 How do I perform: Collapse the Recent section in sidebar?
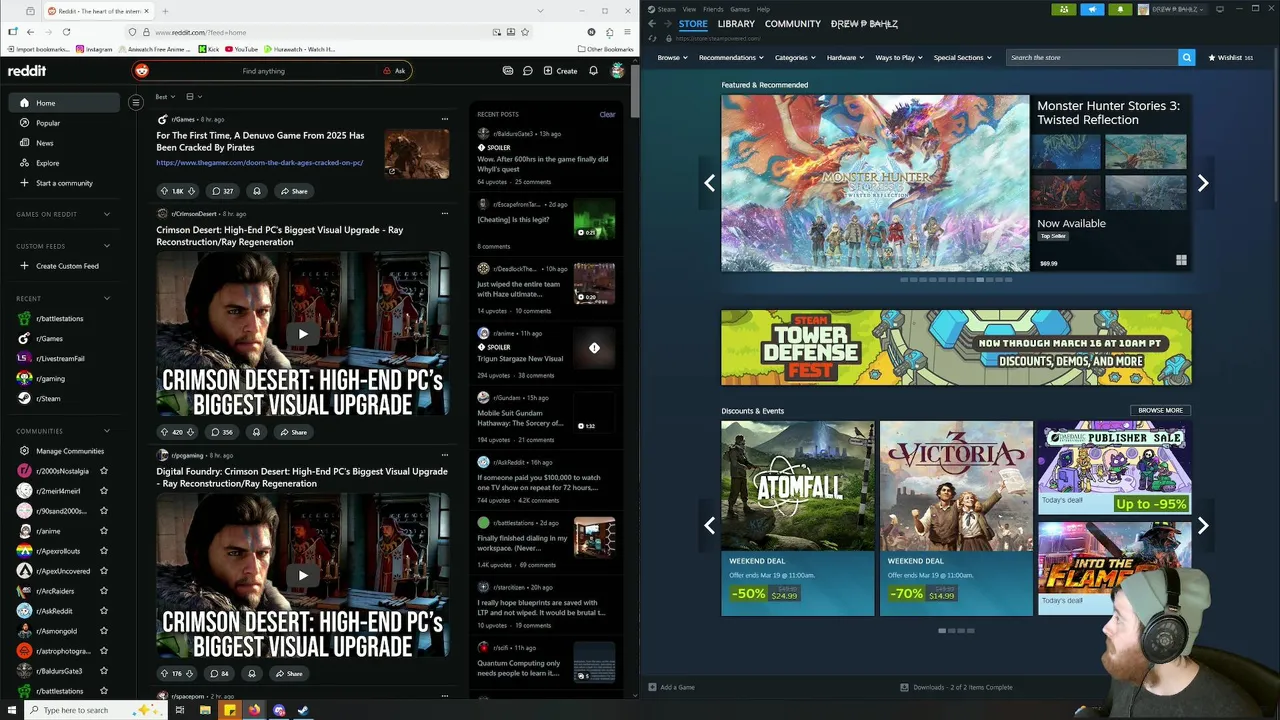[x=107, y=298]
